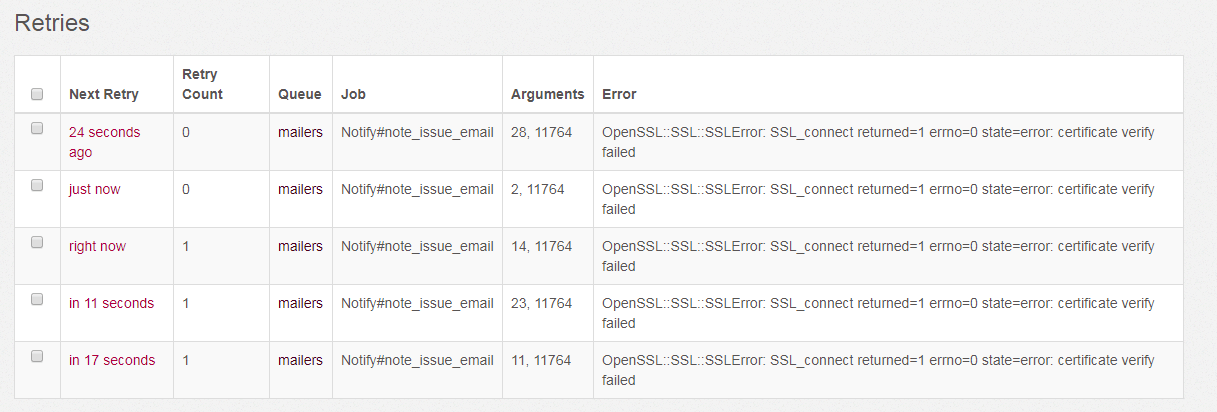The height and width of the screenshot is (412, 1217).
Task: Click the 'right now' next retry link
Action: (x=97, y=246)
